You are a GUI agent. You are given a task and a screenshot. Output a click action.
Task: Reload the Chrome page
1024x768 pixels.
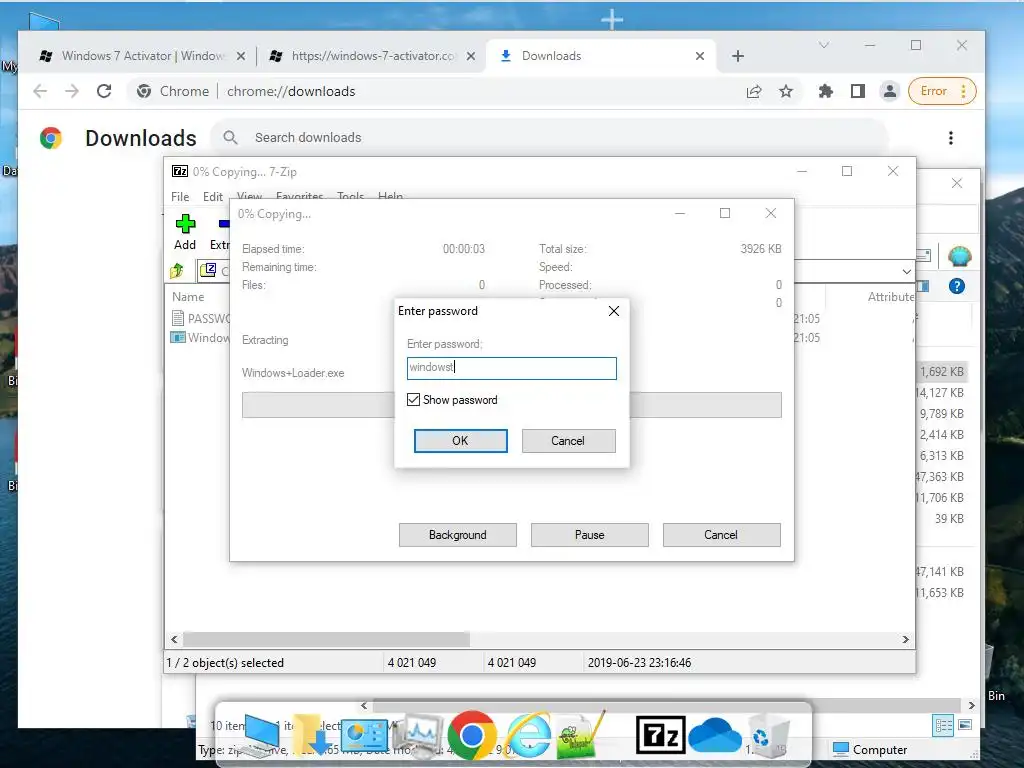coord(104,91)
